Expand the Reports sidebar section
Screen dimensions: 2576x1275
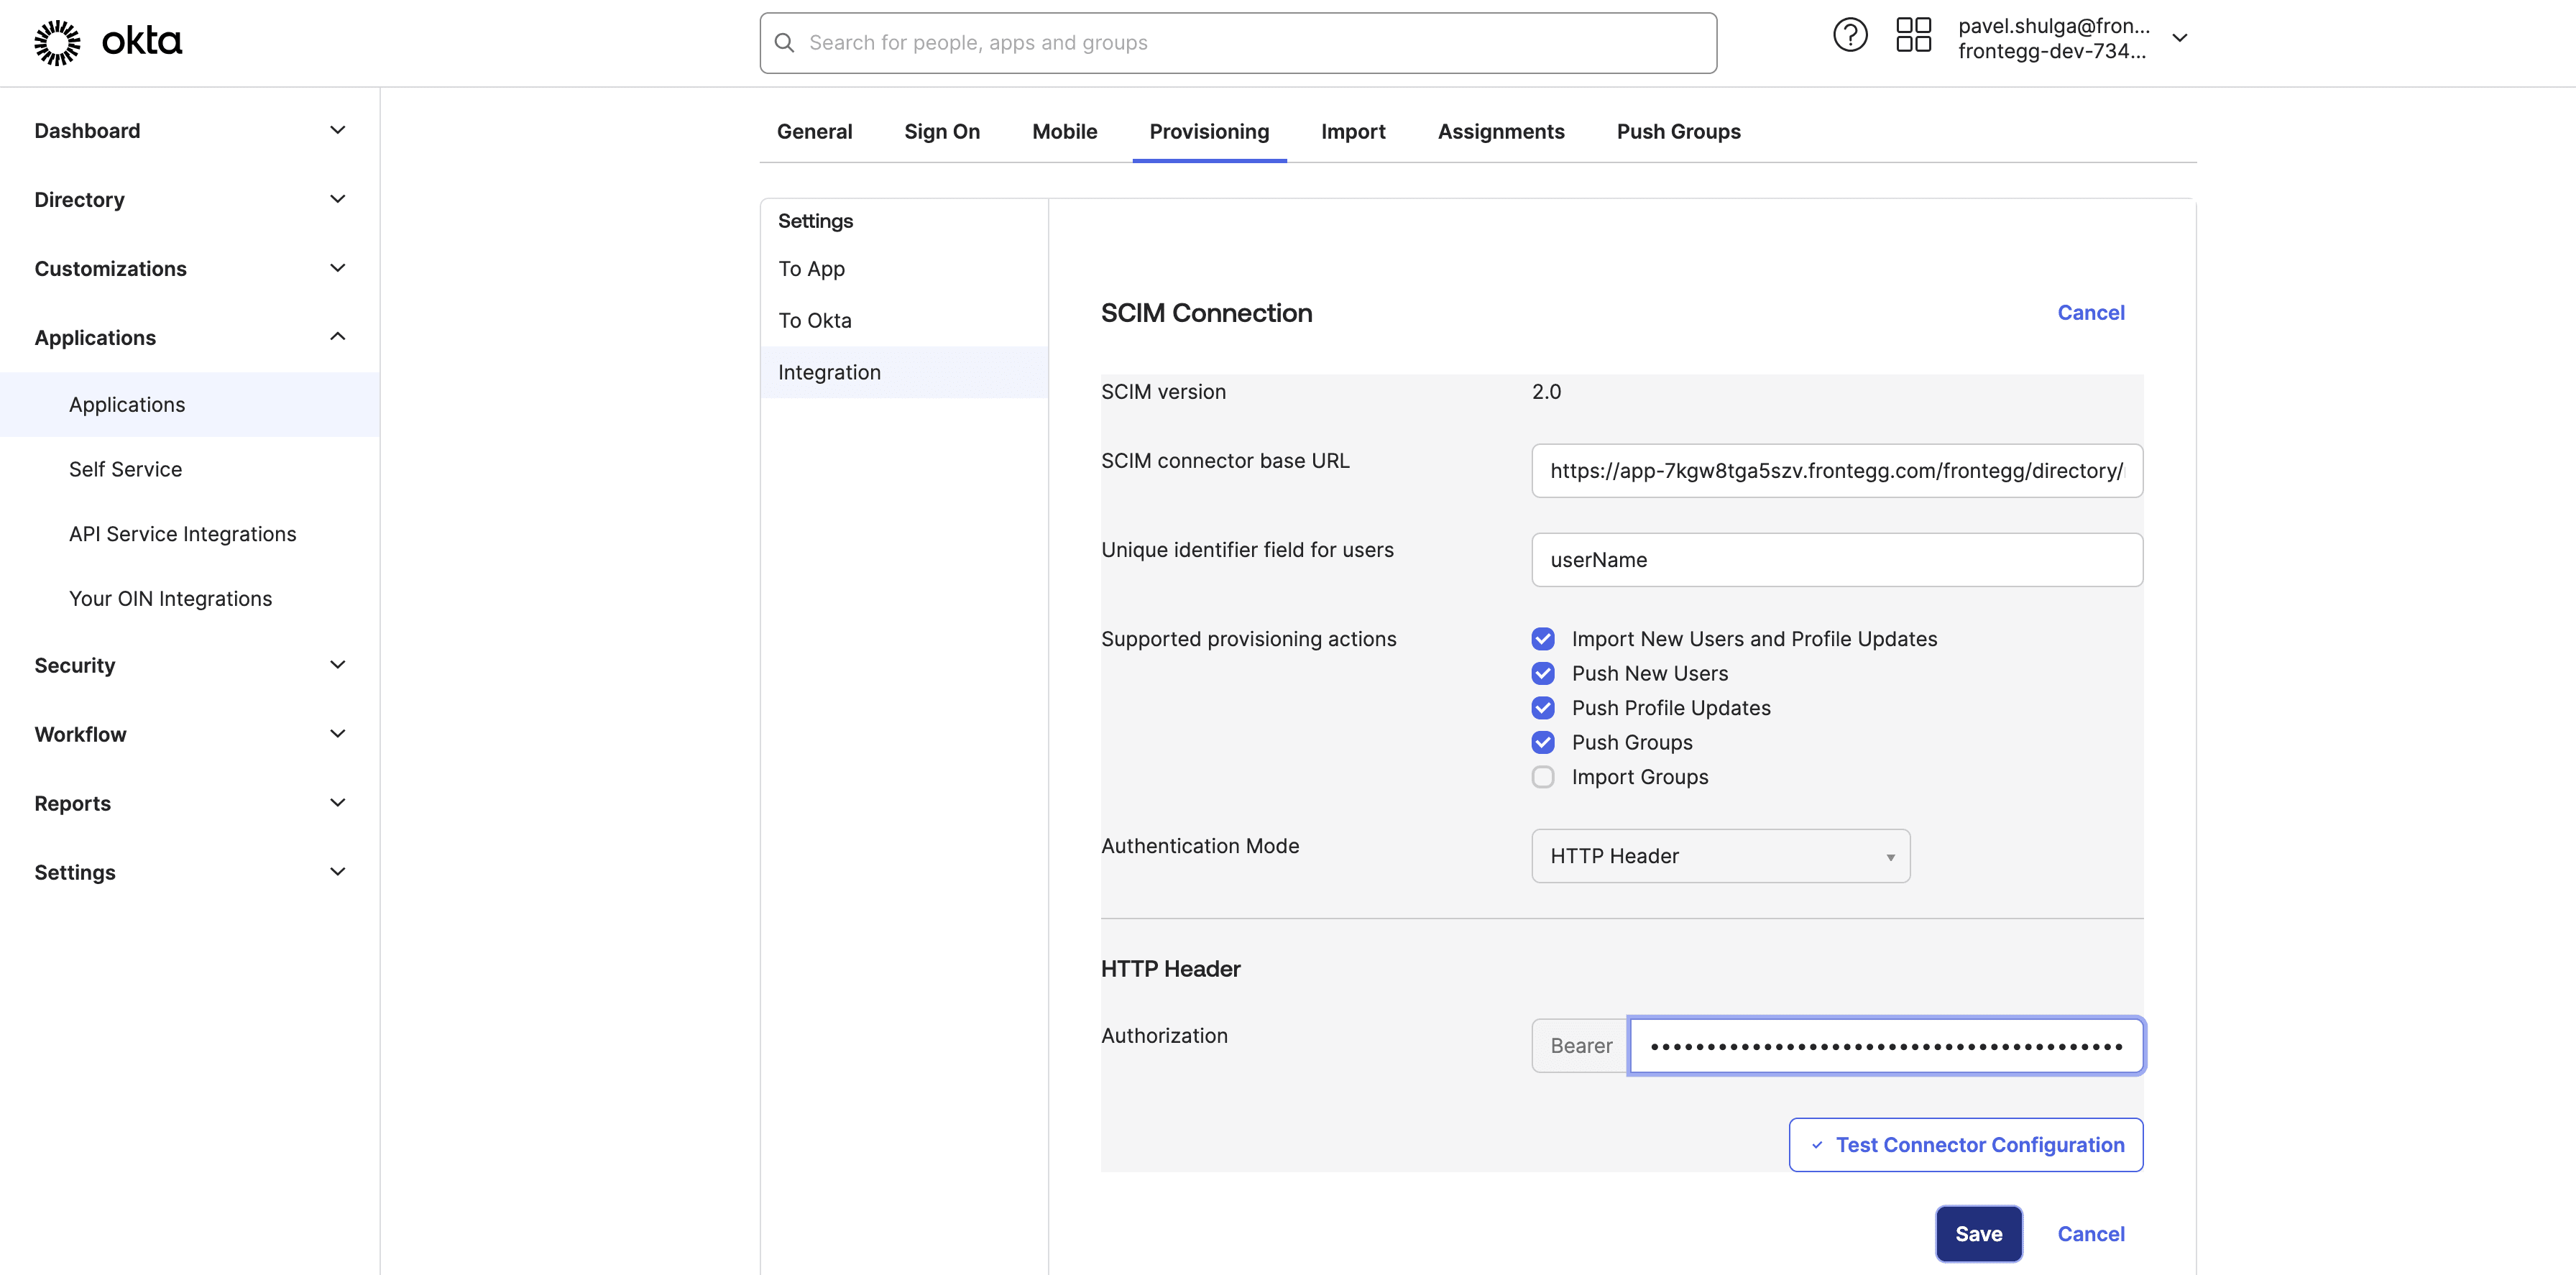tap(190, 804)
